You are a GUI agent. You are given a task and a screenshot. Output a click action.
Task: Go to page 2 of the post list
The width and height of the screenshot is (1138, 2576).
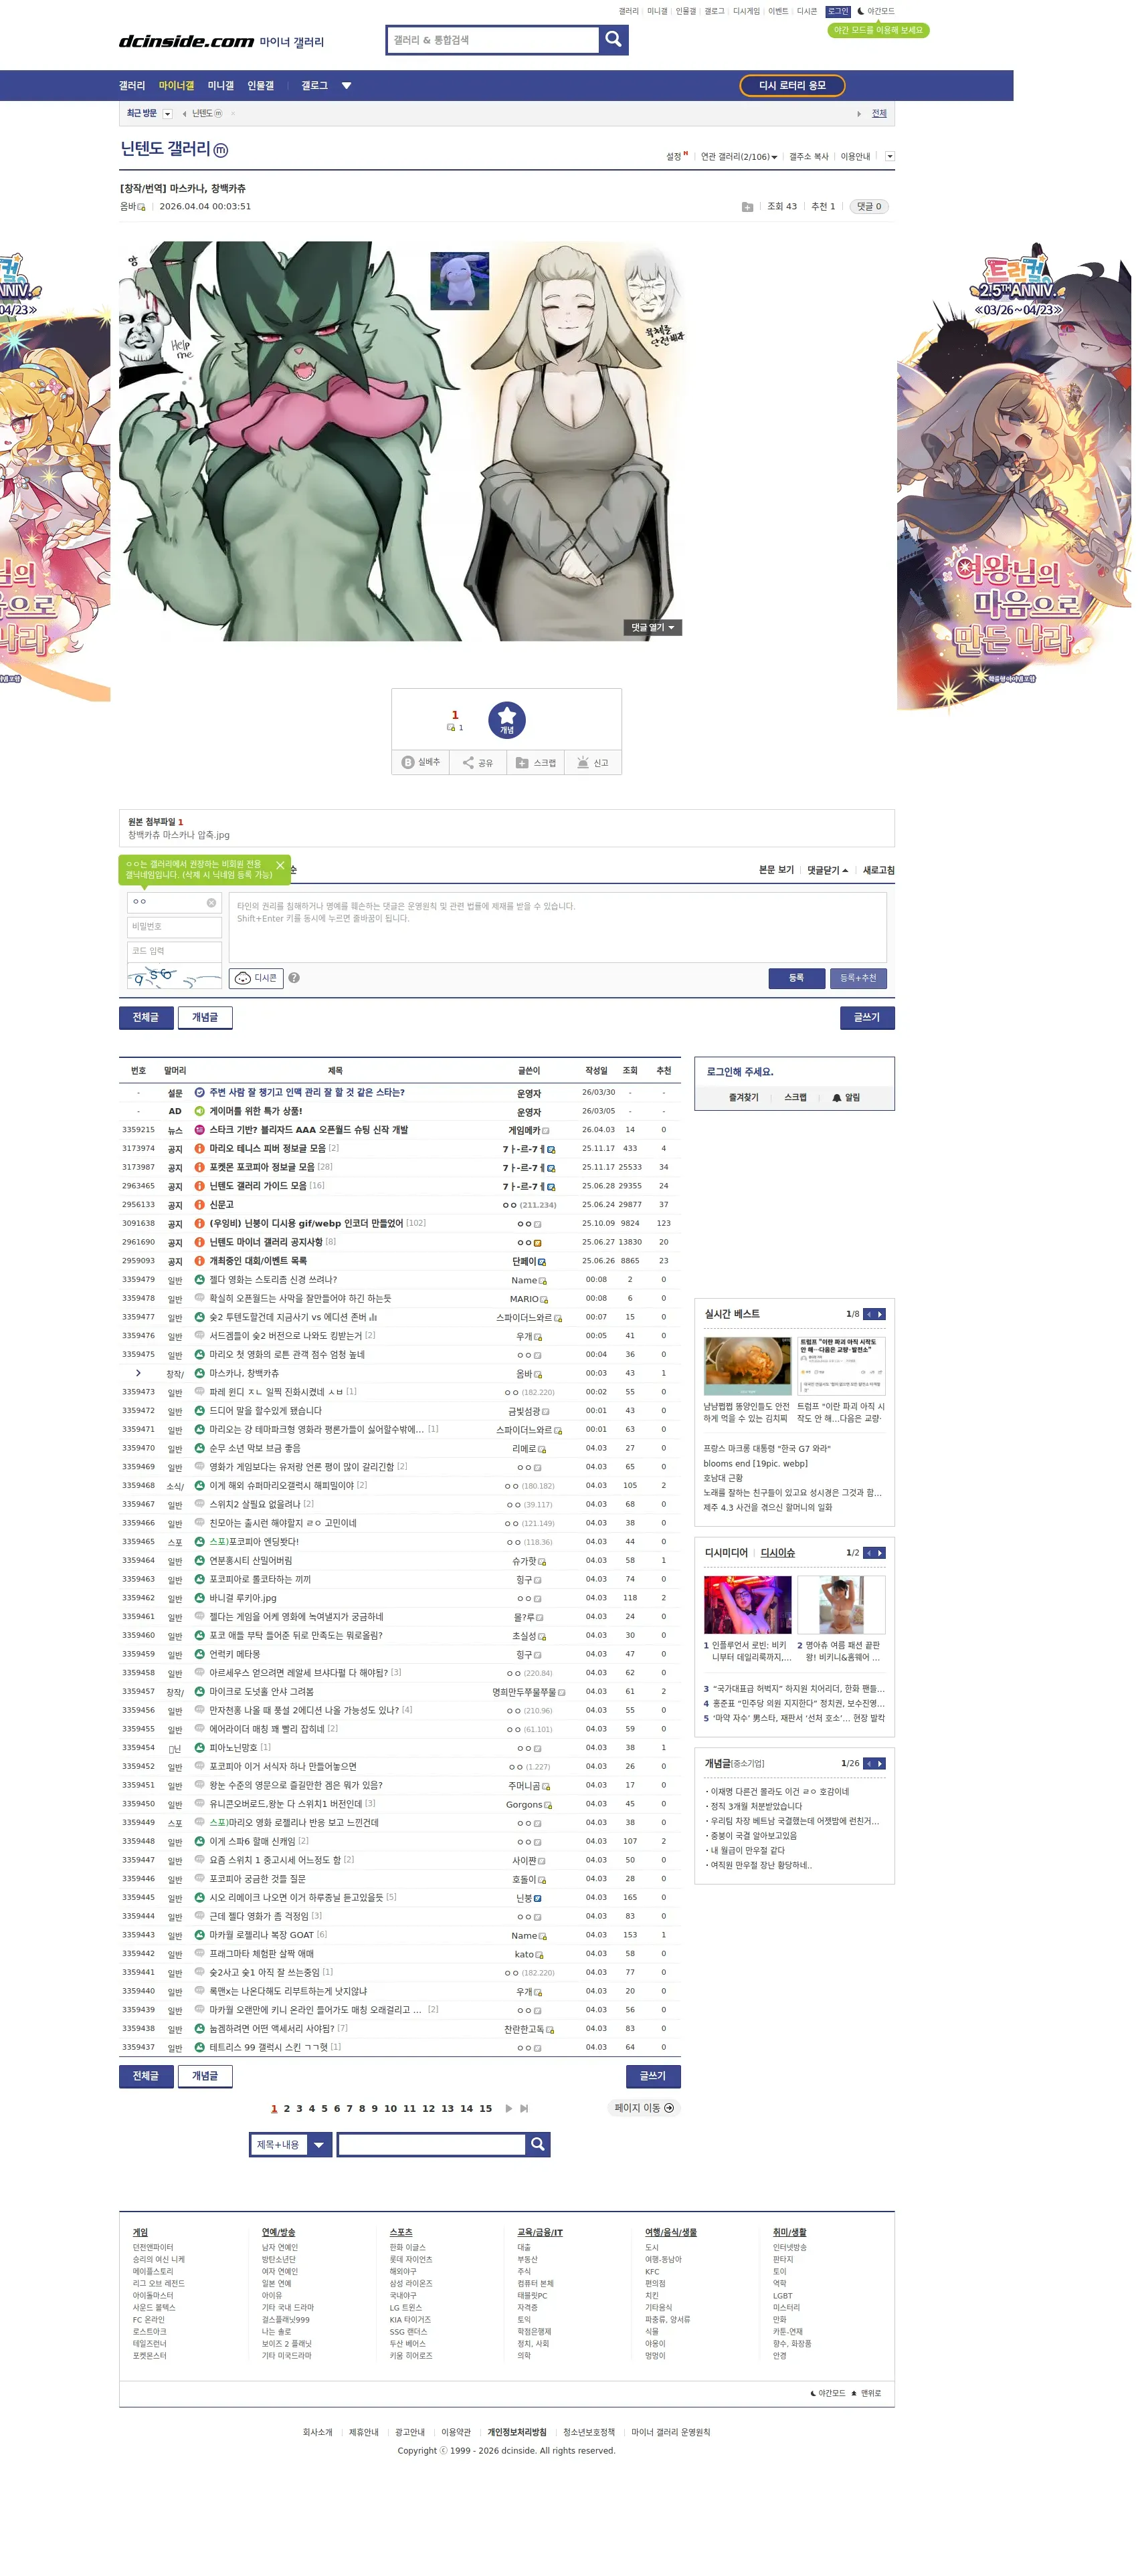point(286,2108)
